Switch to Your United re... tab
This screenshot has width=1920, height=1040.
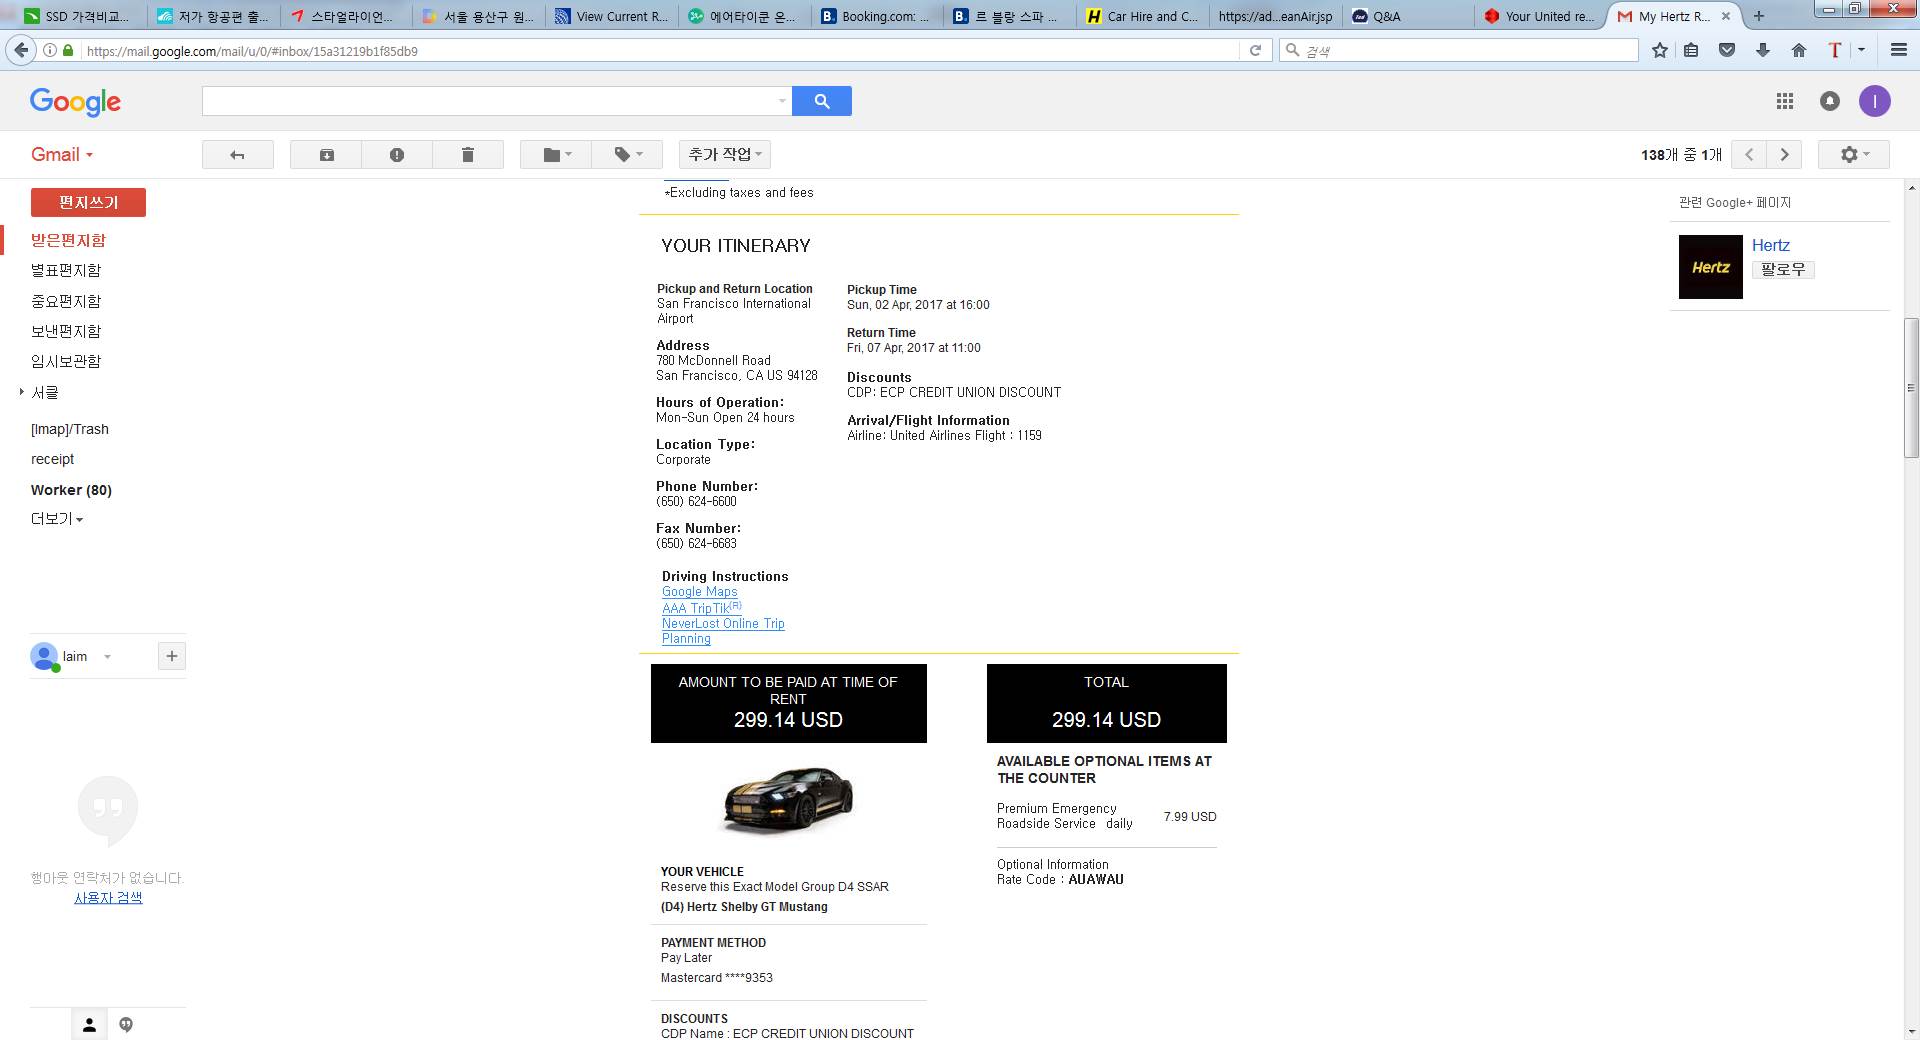point(1539,16)
